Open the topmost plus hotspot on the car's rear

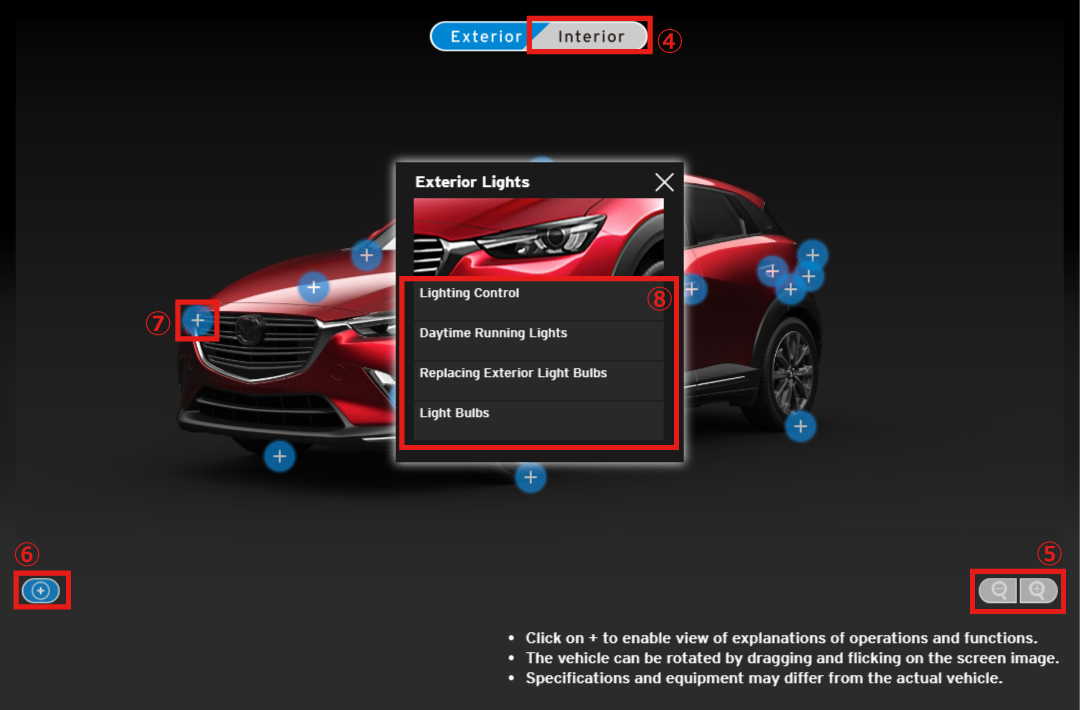click(812, 255)
